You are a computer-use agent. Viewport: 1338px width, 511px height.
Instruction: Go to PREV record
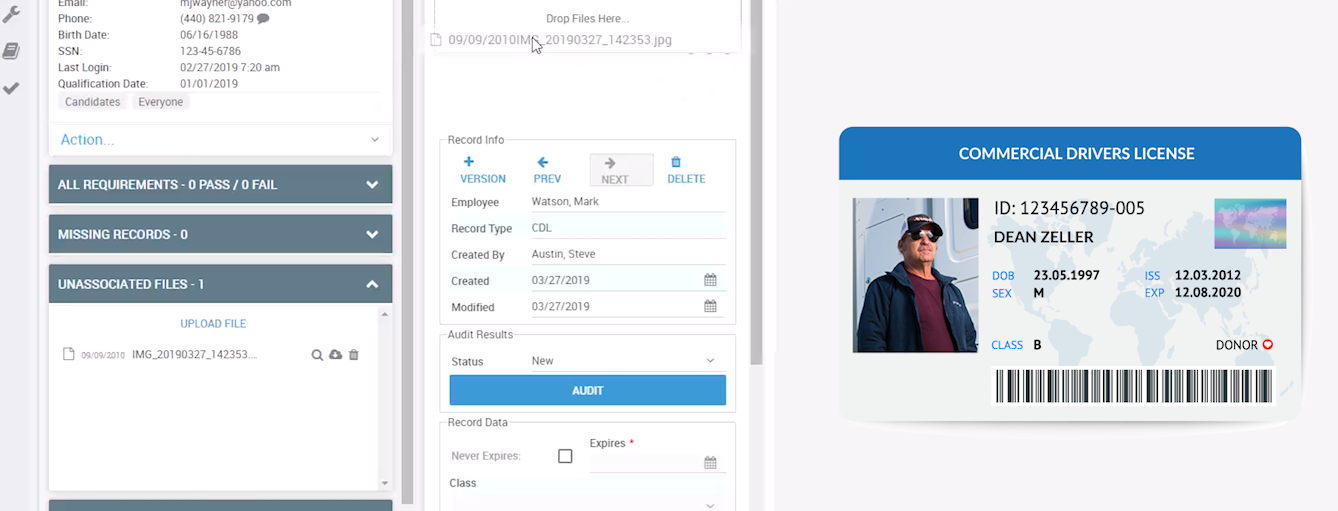coord(547,171)
